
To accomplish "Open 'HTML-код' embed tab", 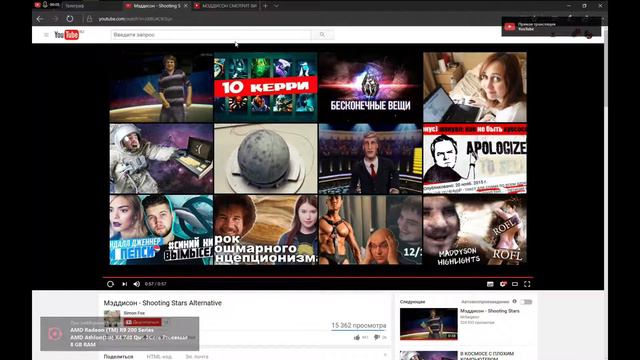I will point(159,356).
